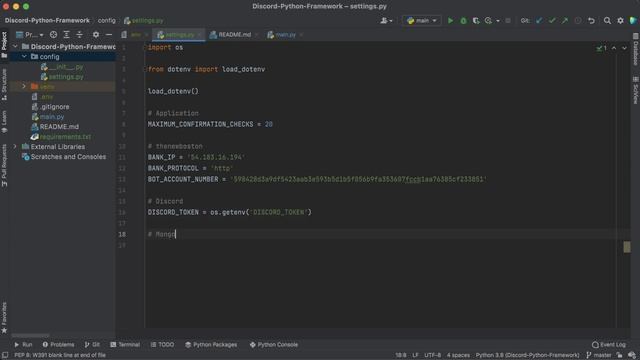This screenshot has height=360, width=640.
Task: Open the Terminal tool window
Action: (125, 345)
